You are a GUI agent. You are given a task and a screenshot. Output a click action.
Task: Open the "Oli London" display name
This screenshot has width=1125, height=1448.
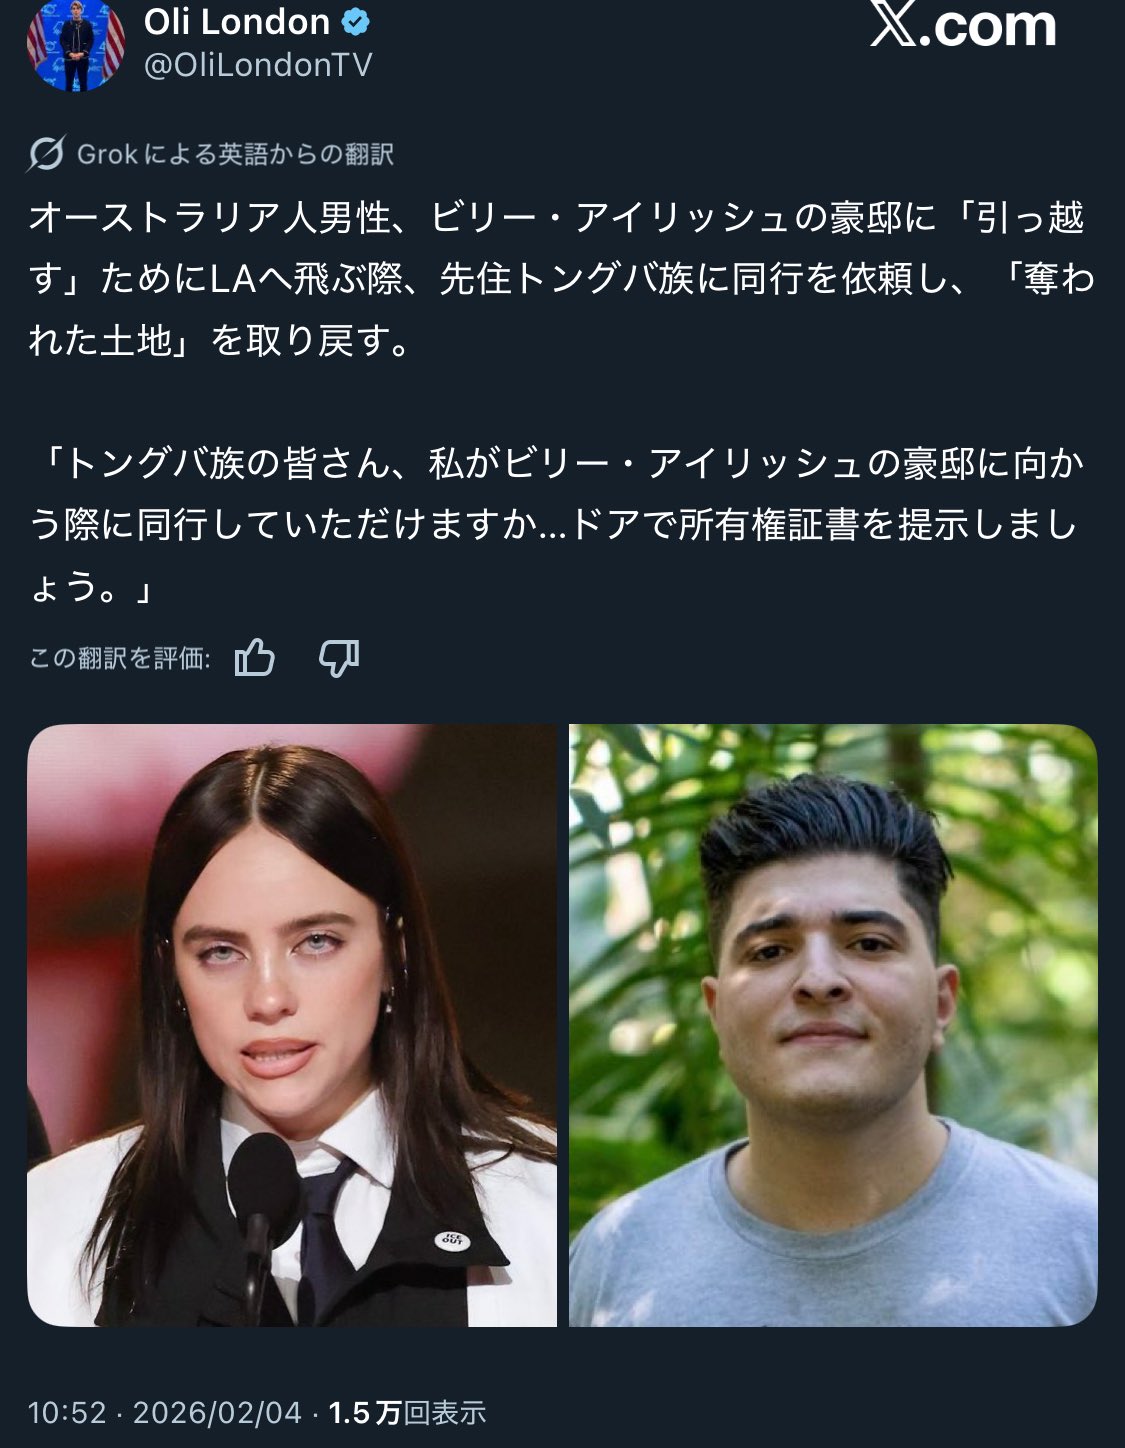(237, 22)
